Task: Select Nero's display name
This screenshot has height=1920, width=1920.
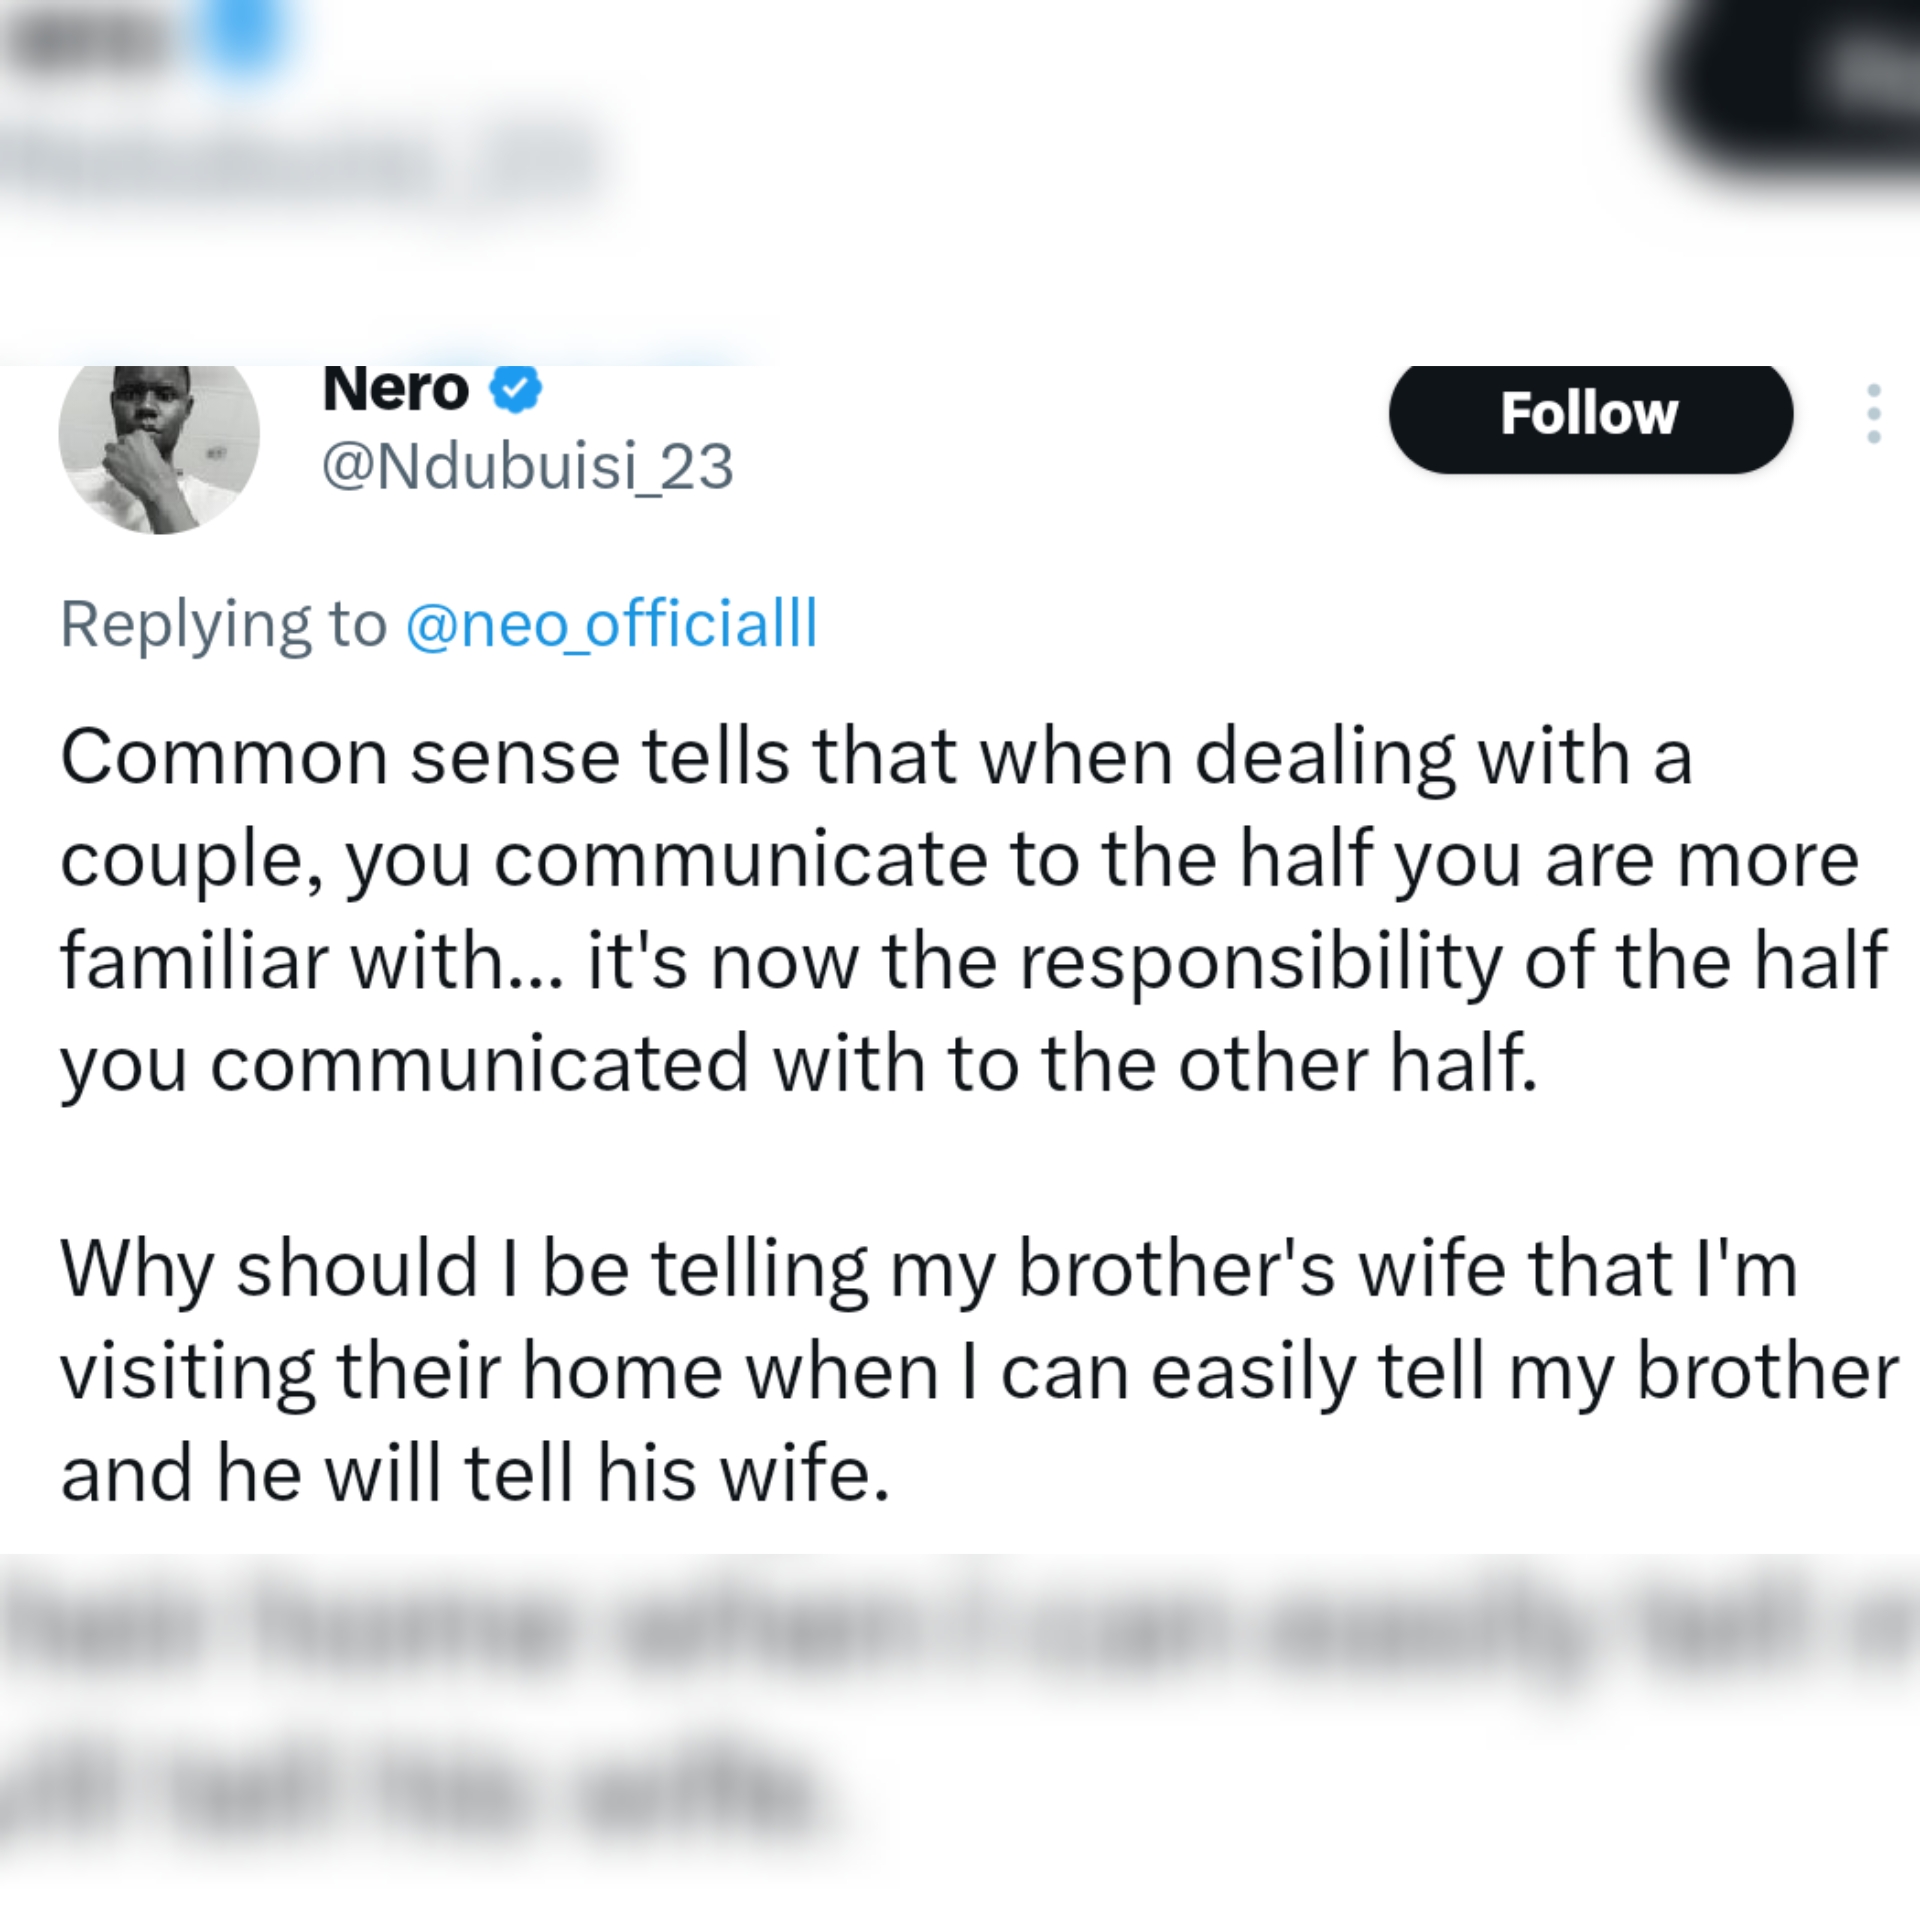Action: tap(396, 390)
